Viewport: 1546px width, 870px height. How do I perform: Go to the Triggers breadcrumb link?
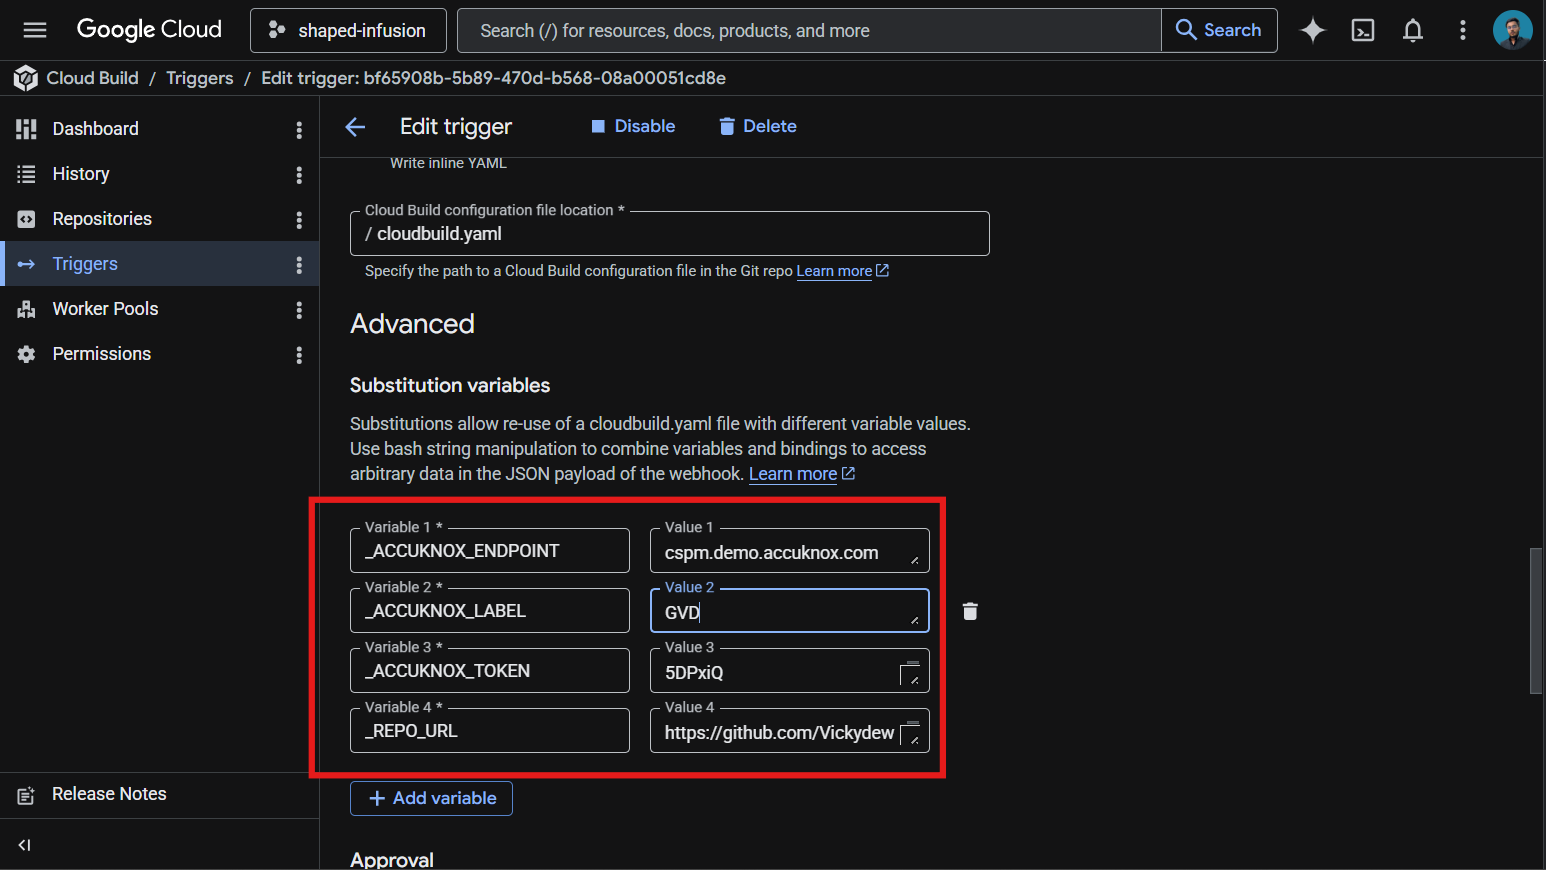point(200,78)
